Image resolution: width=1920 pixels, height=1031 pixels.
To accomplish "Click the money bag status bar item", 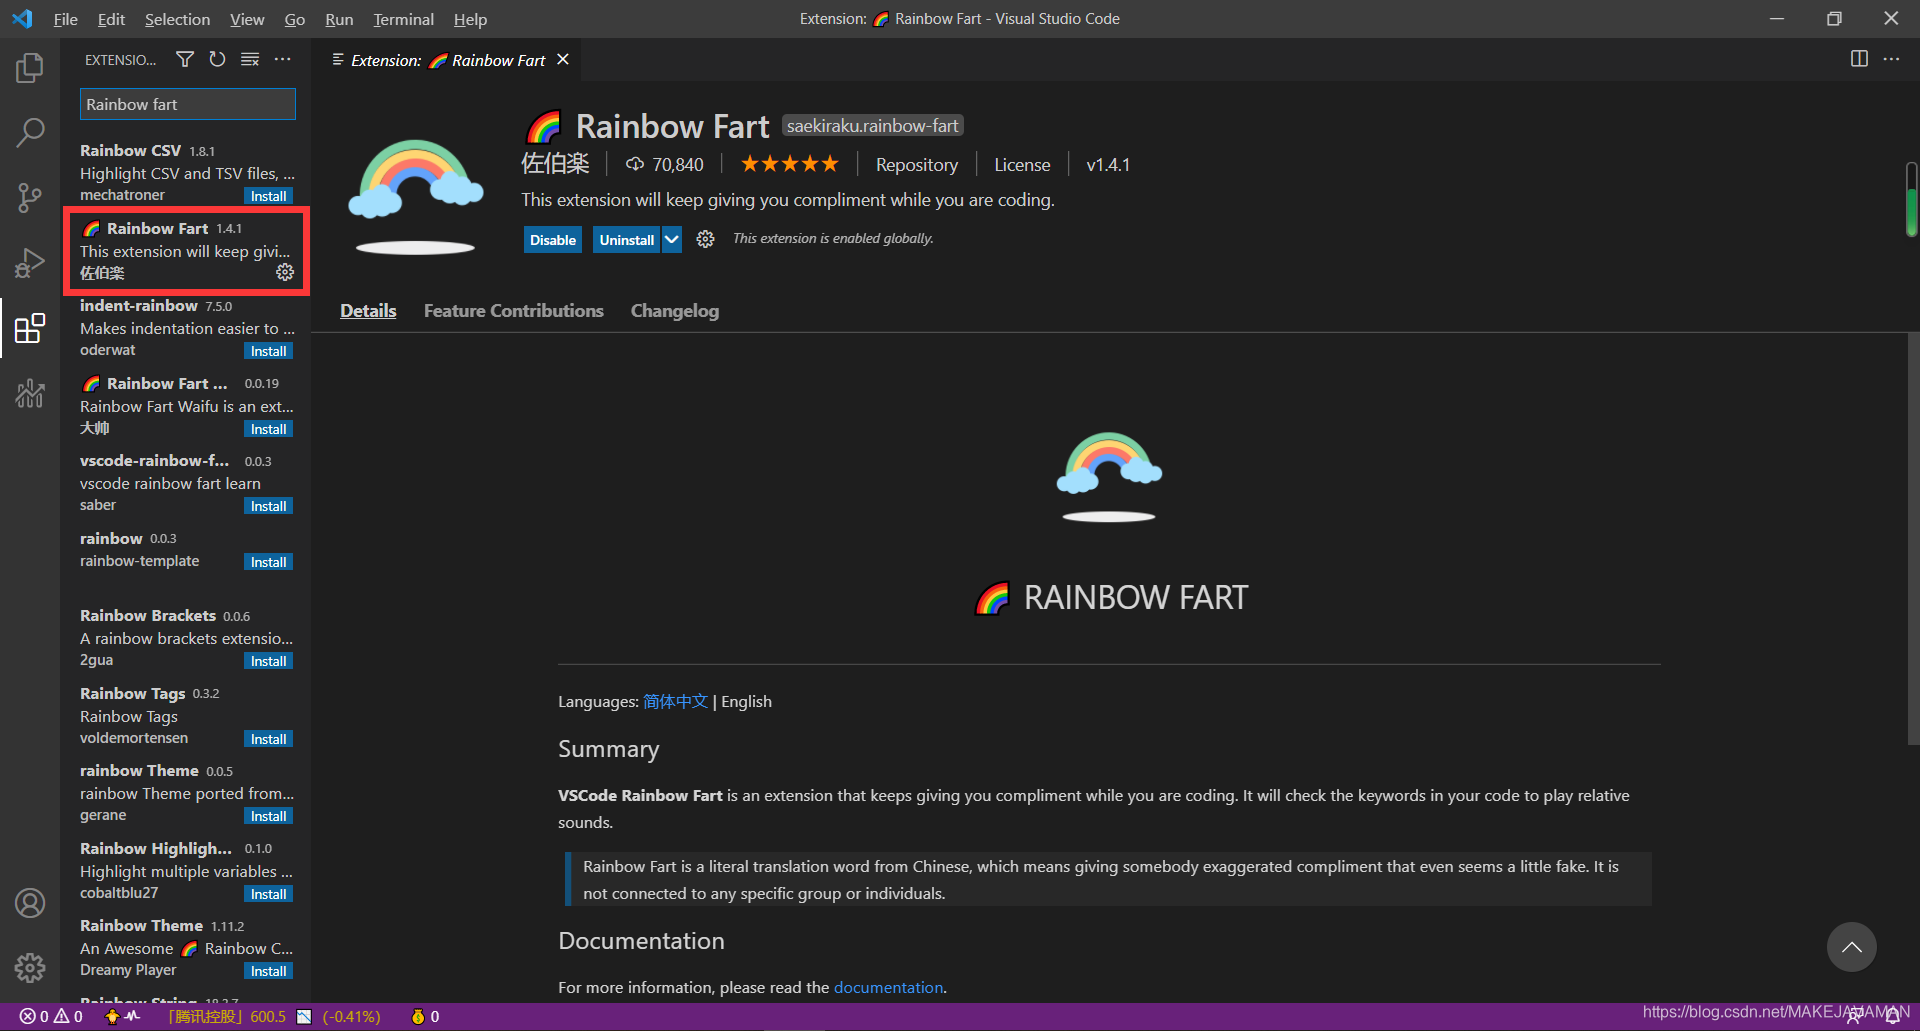I will (x=425, y=1016).
